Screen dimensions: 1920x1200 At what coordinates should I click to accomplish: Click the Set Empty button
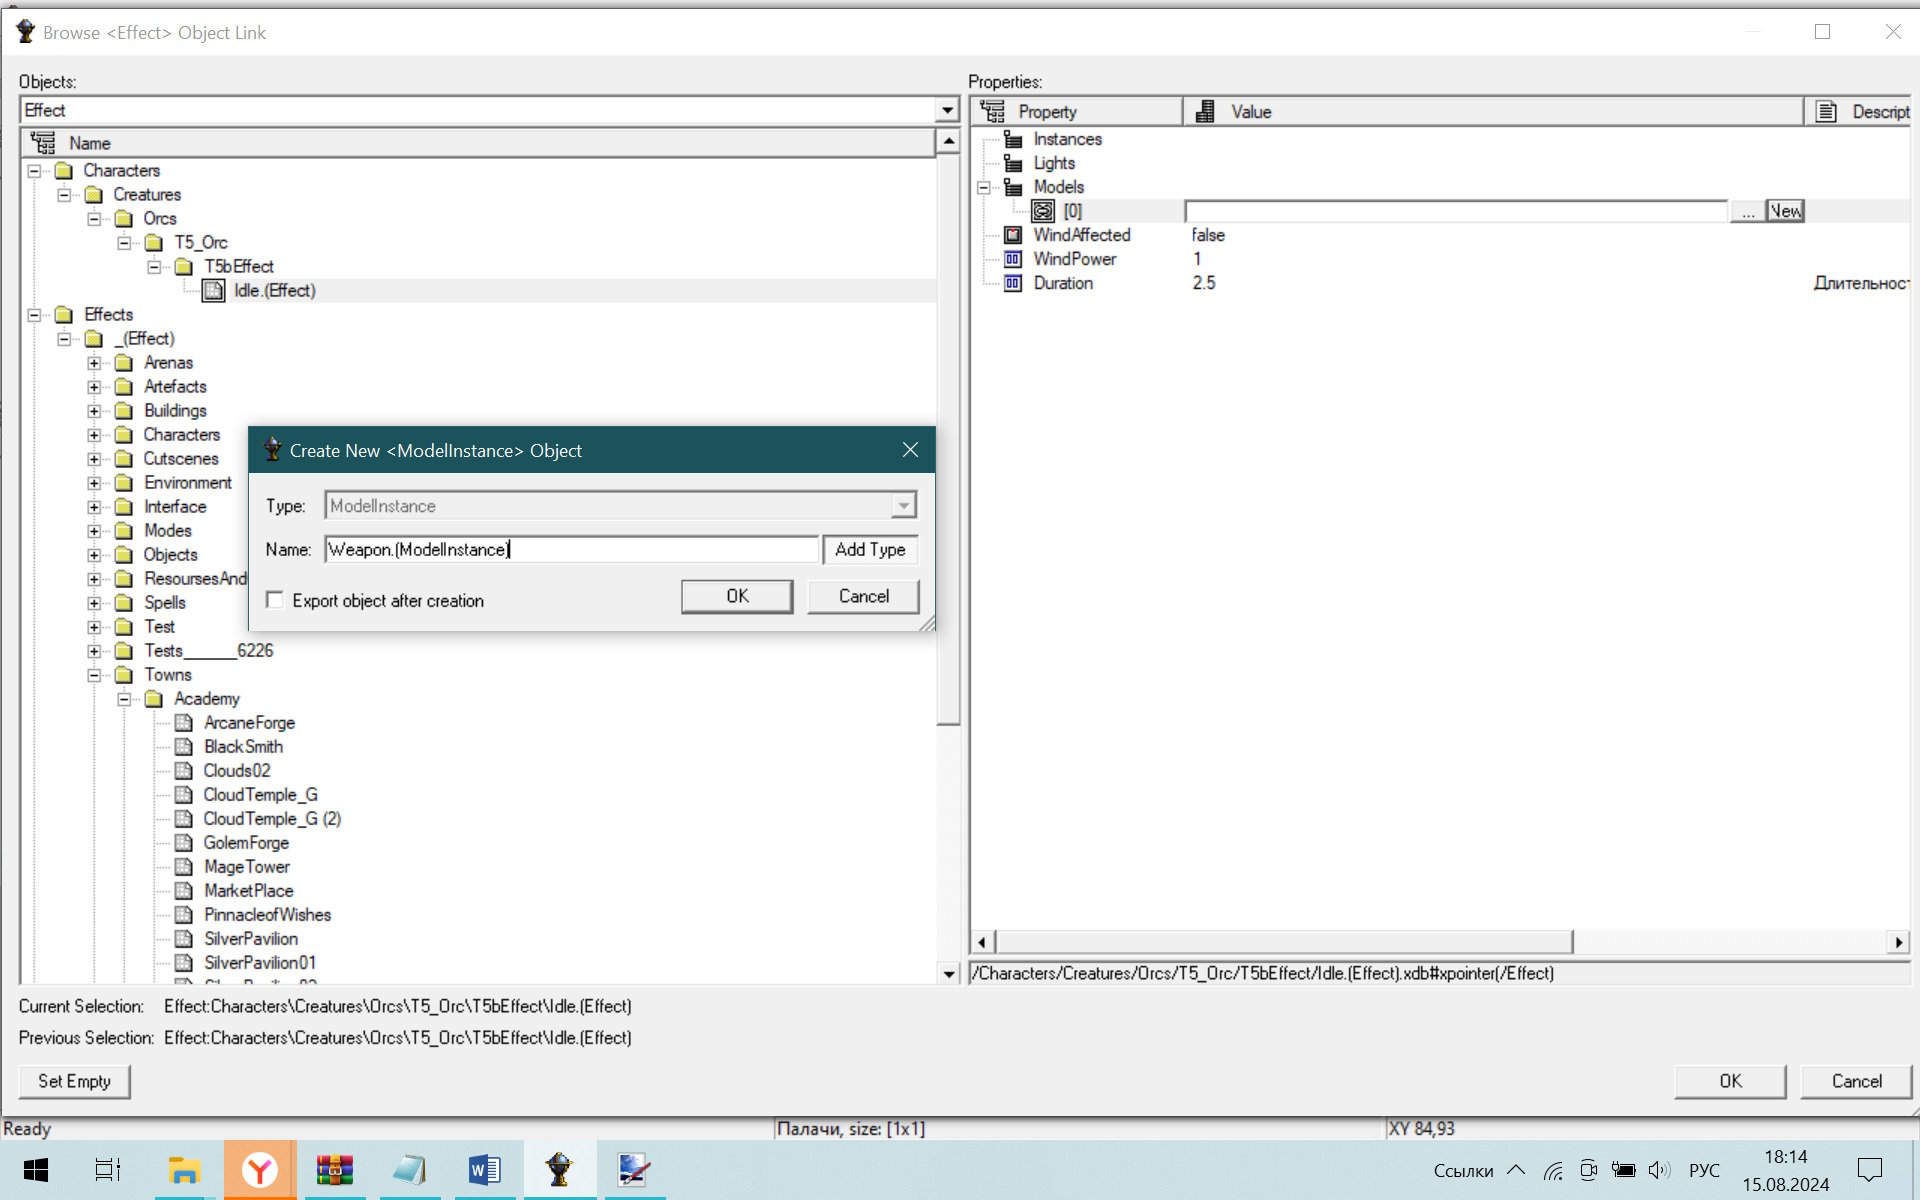coord(74,1081)
